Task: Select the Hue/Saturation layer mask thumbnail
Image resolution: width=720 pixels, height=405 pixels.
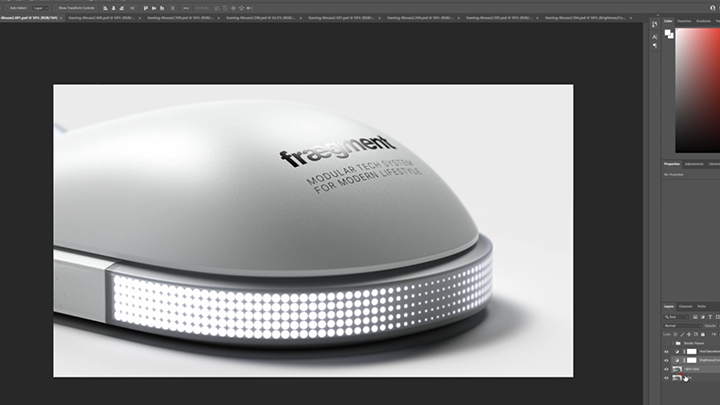Action: pyautogui.click(x=692, y=352)
